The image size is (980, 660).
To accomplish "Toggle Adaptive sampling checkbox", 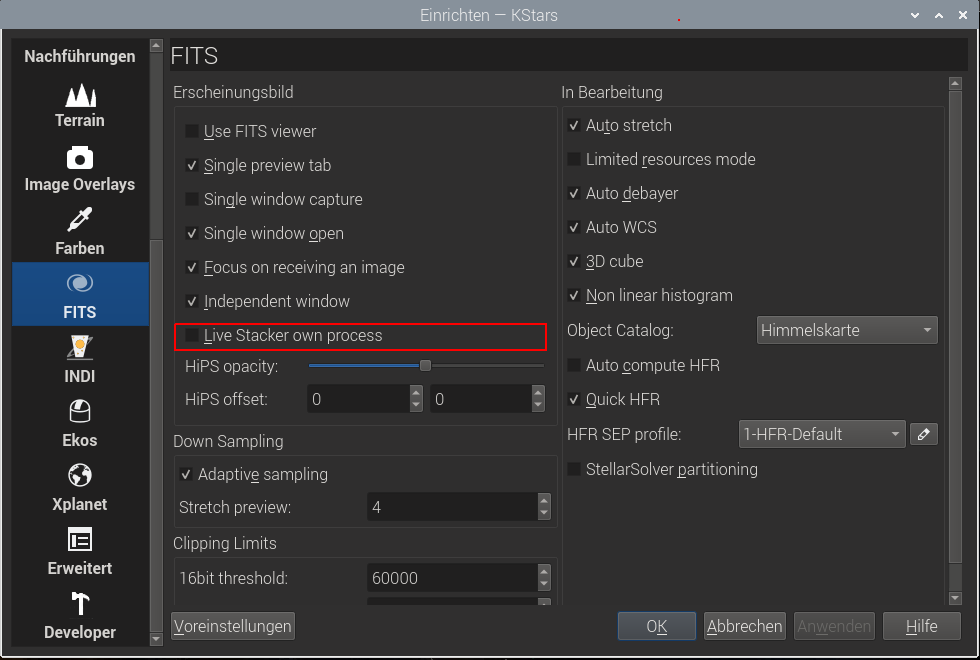I will coord(186,474).
